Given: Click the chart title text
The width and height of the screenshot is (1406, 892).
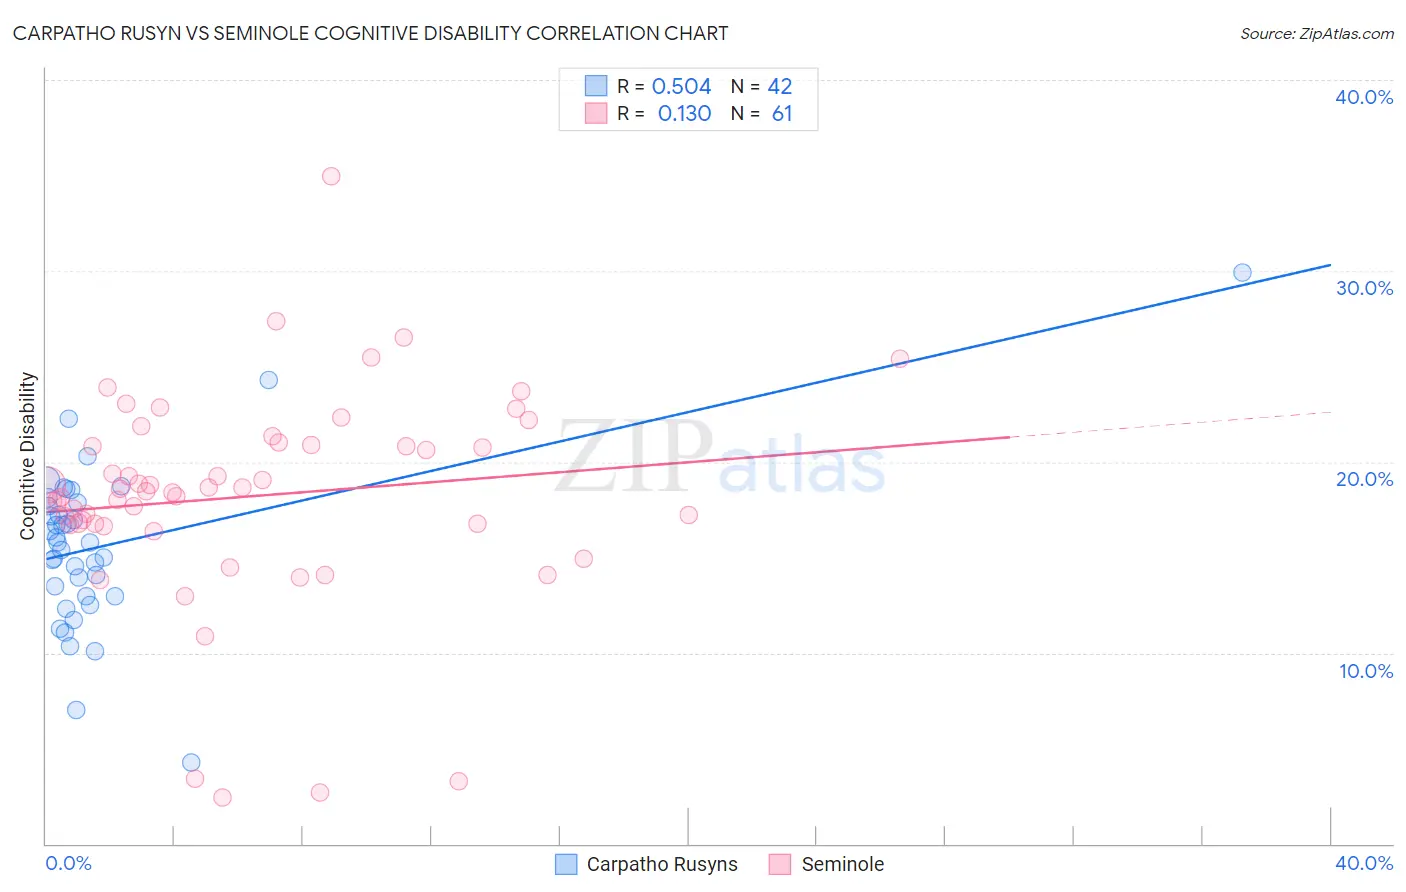Looking at the screenshot, I should [370, 33].
